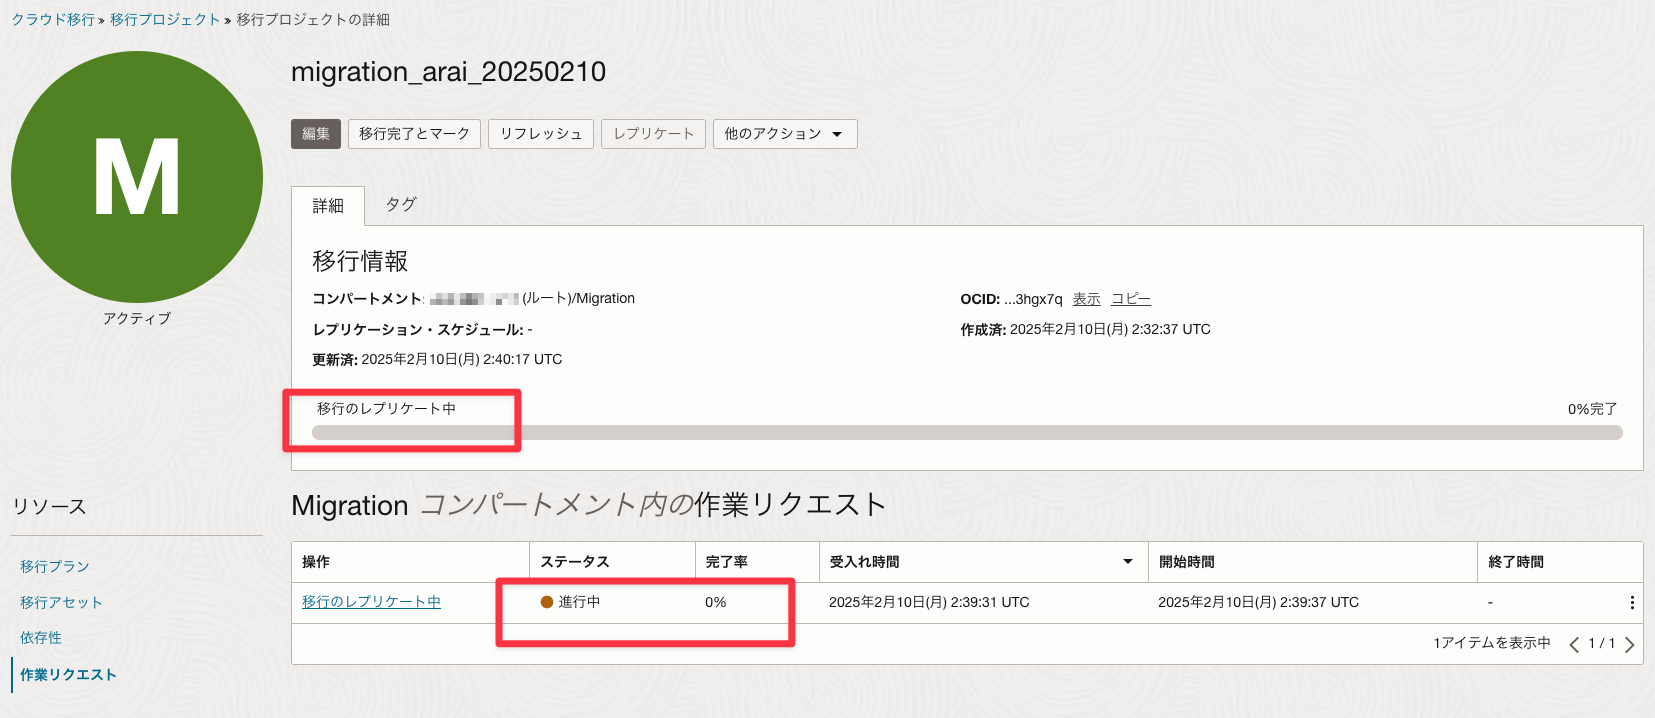This screenshot has width=1655, height=718.
Task: Switch to the 詳細 tab
Action: pos(328,205)
